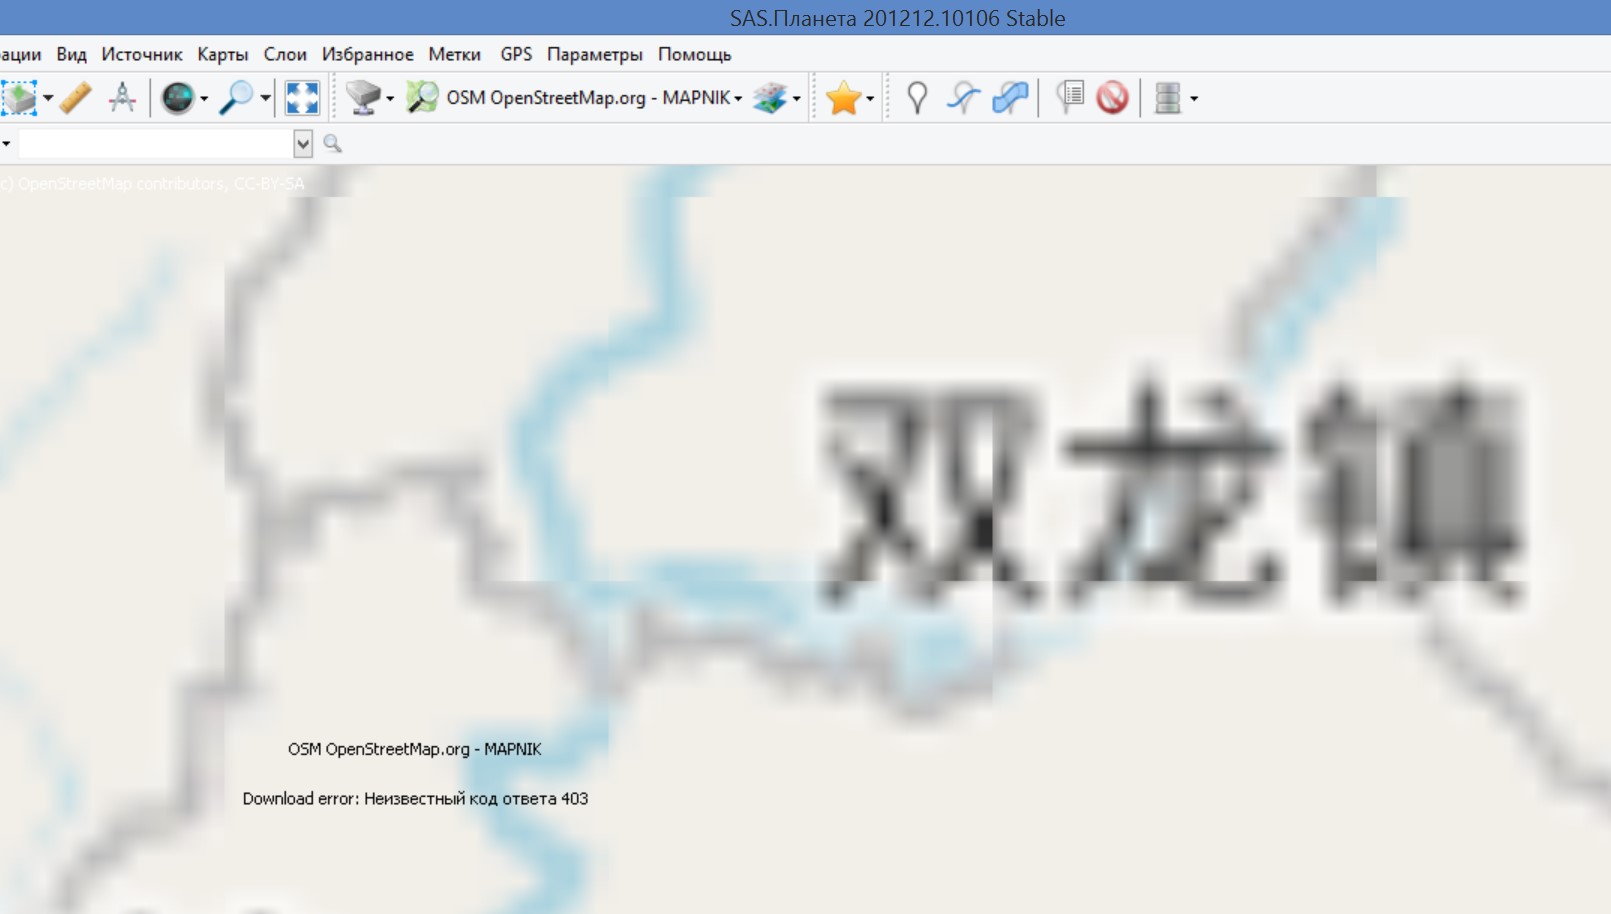The width and height of the screenshot is (1611, 914).
Task: Open the placemark manager list icon
Action: pos(1070,98)
